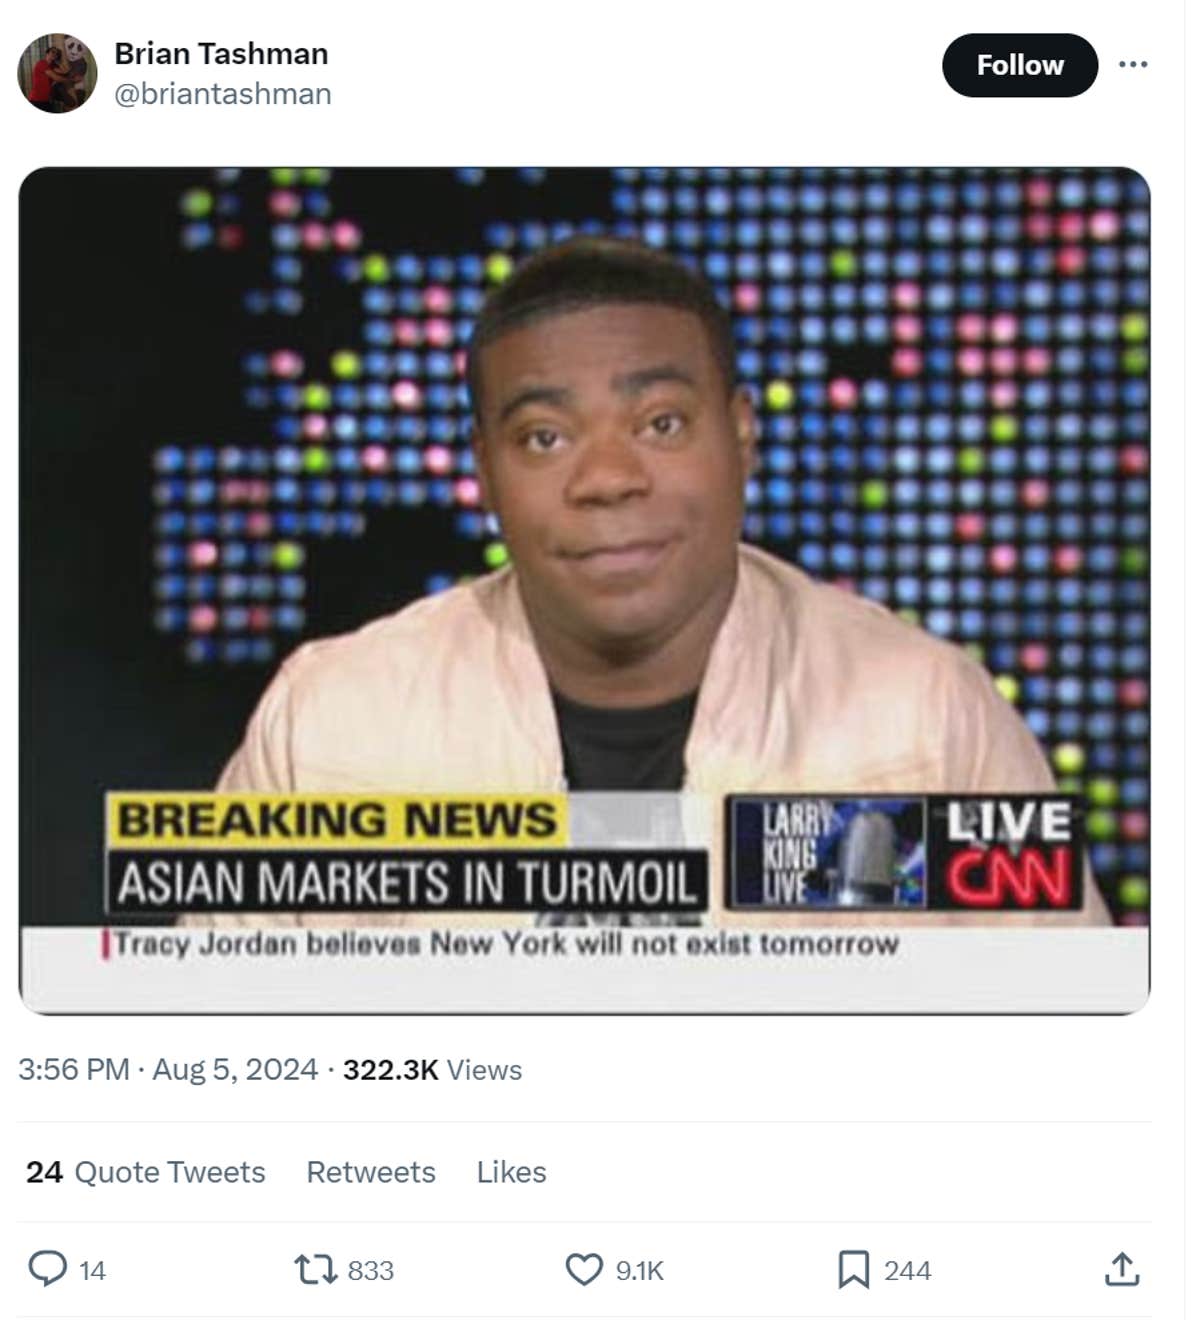
Task: Open the CNN breaking news image
Action: (x=585, y=591)
